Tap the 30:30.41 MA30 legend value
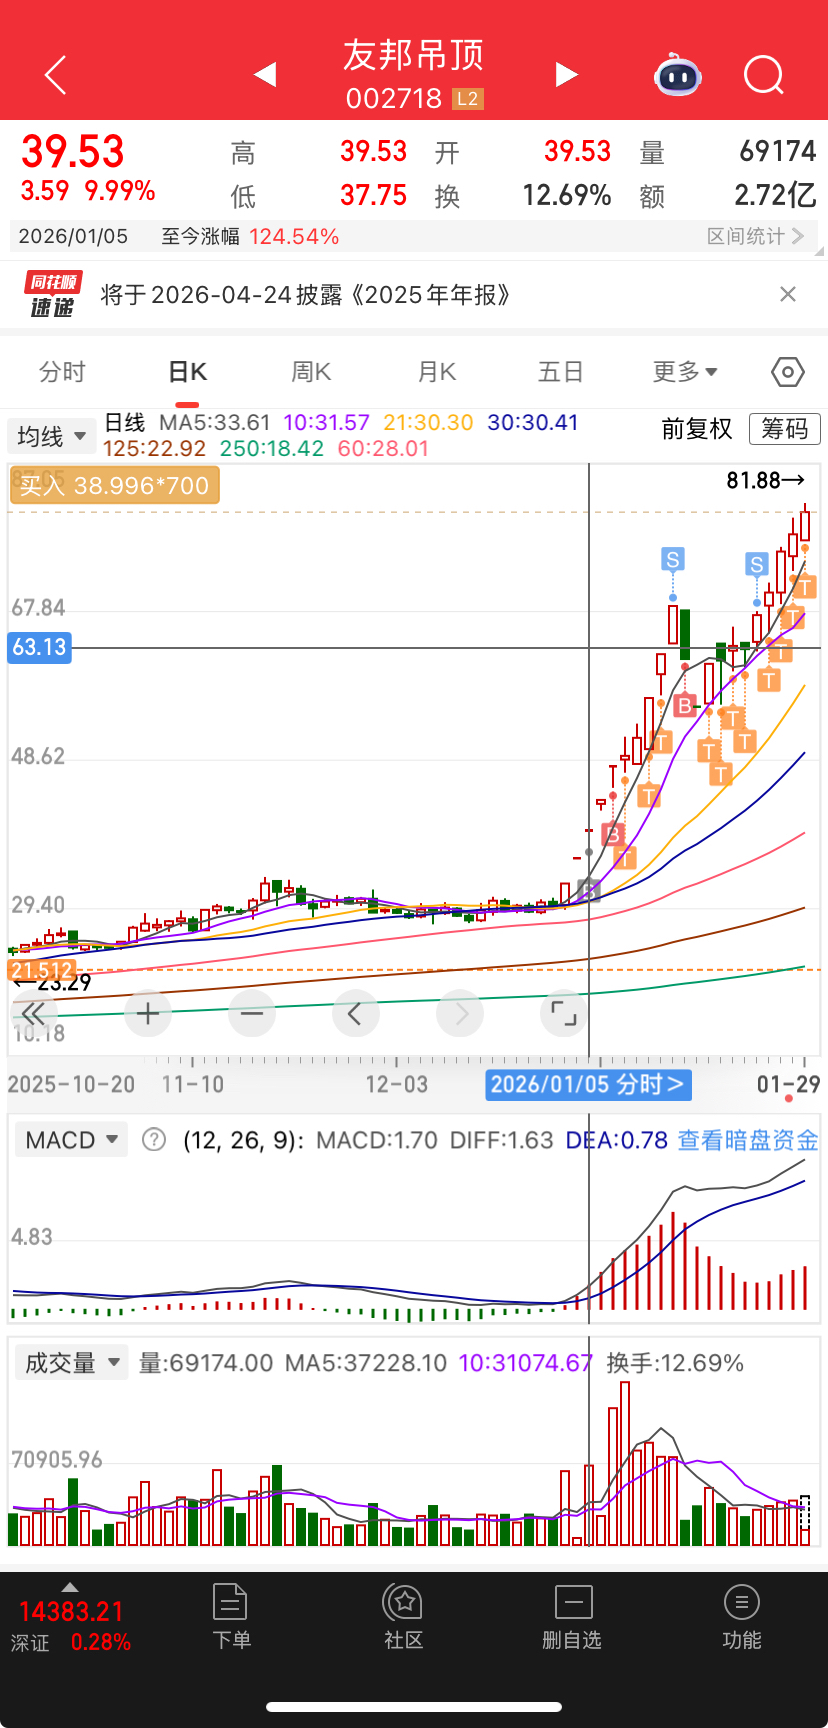 [x=533, y=423]
